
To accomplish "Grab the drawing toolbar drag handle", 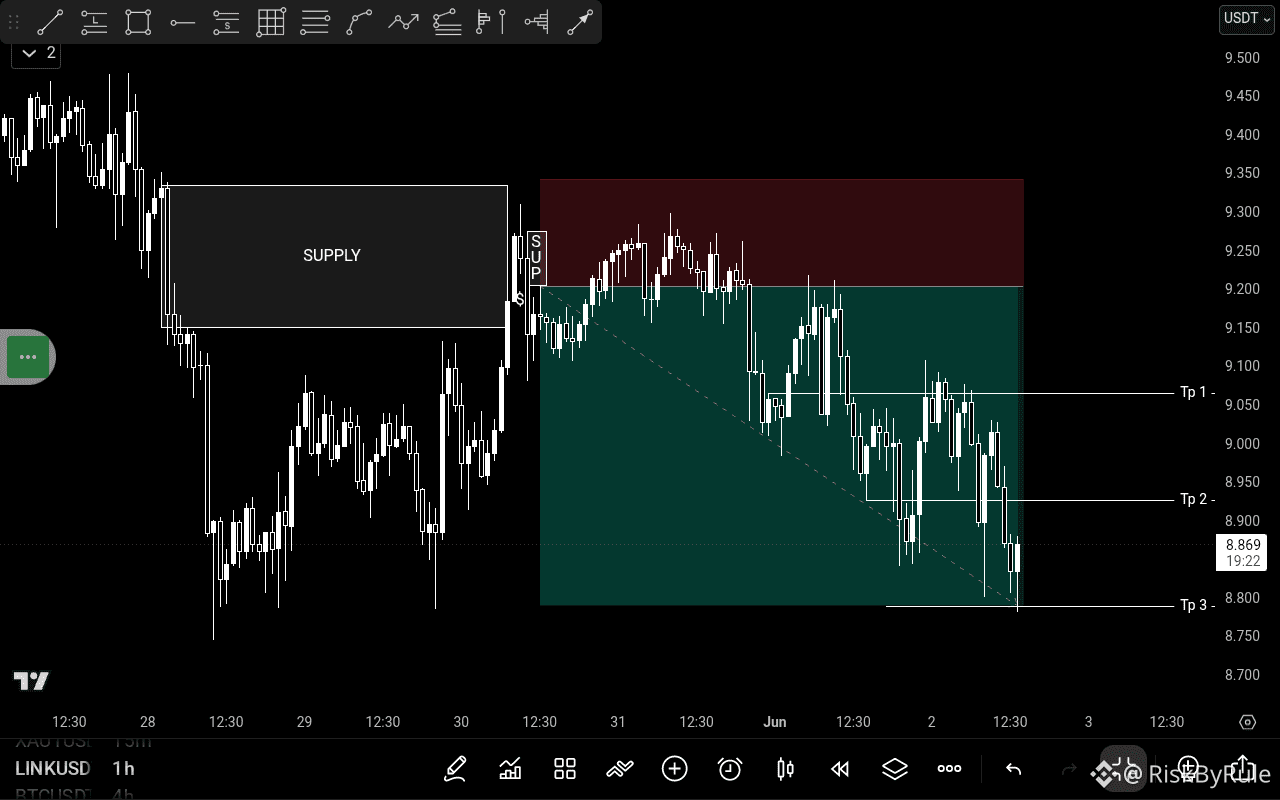I will click(14, 21).
